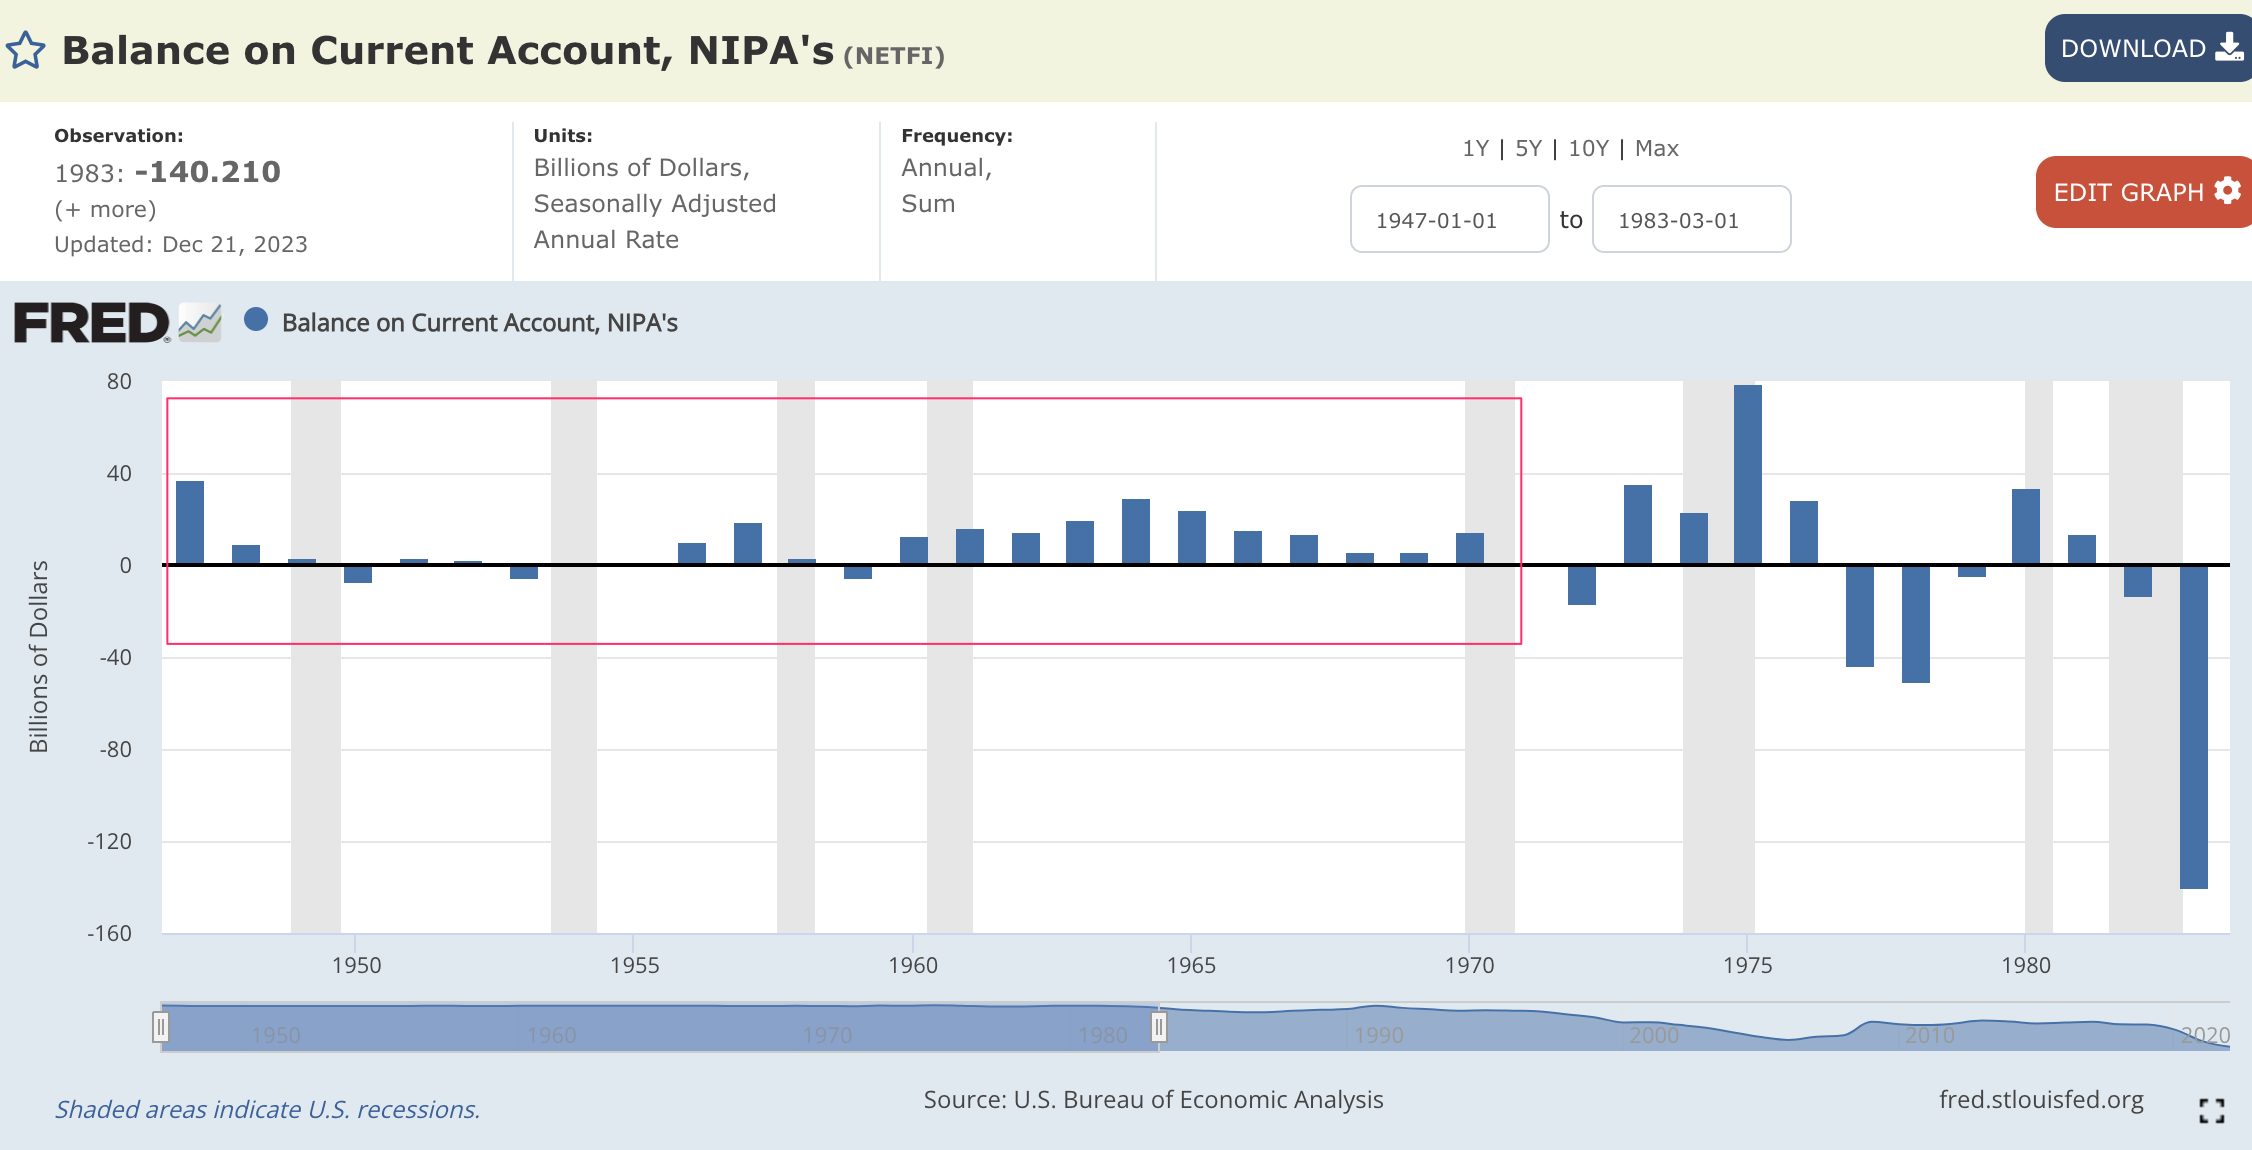Toggle fullscreen chart icon
Viewport: 2252px width, 1150px height.
pyautogui.click(x=2211, y=1110)
